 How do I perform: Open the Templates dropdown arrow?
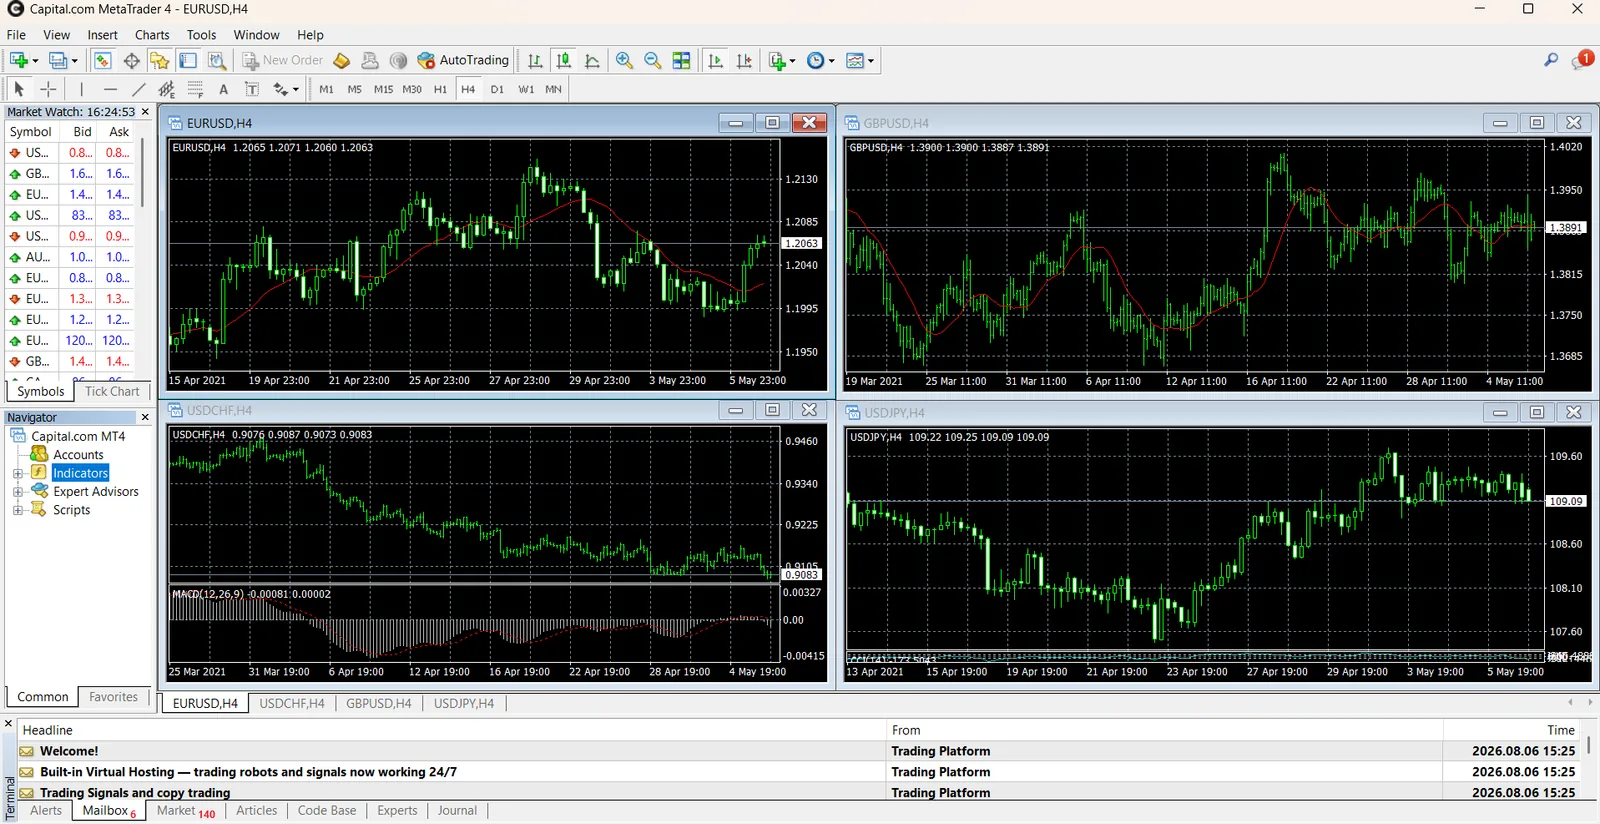(871, 61)
